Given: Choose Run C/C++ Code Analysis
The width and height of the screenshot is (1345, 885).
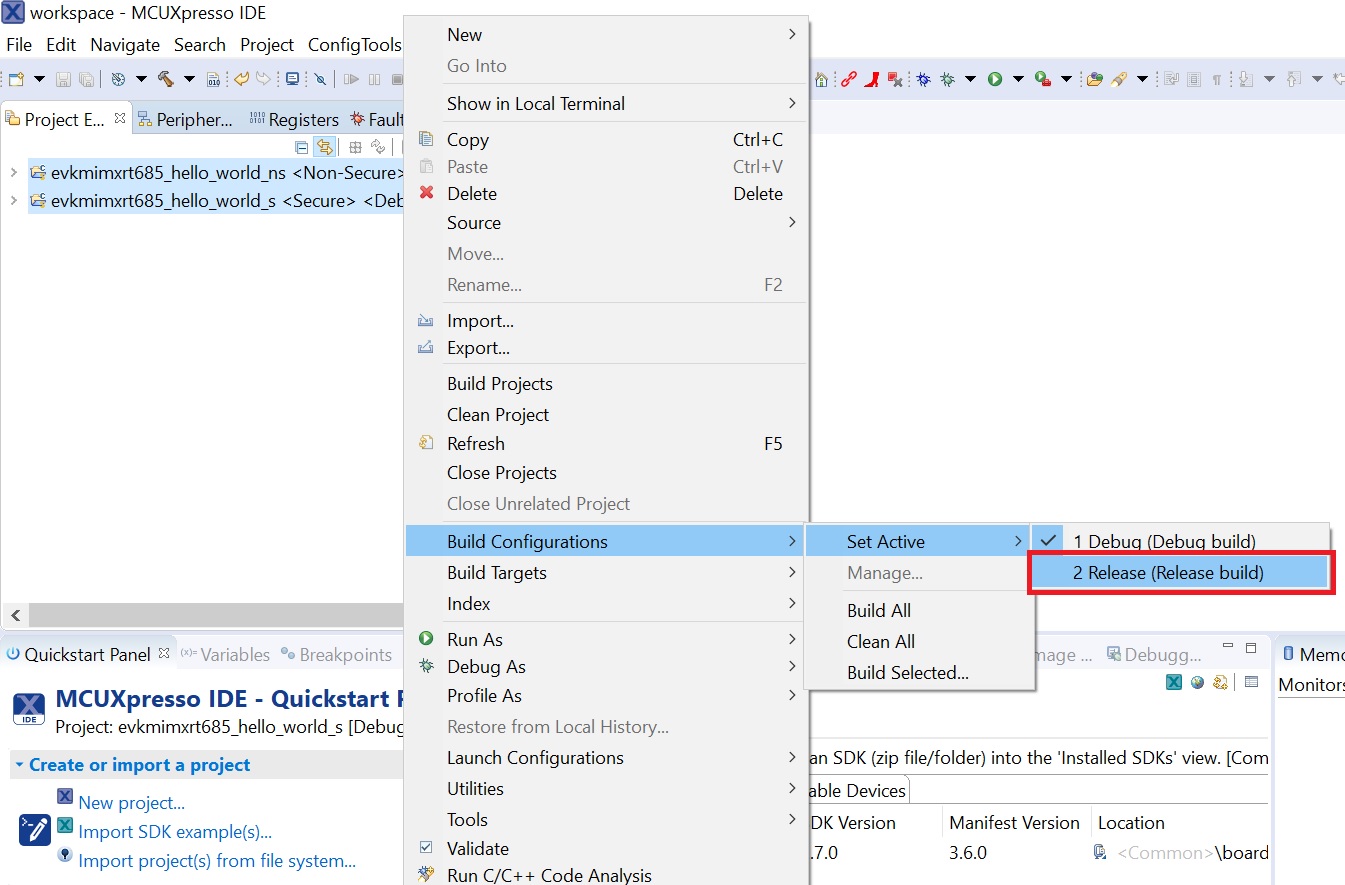Looking at the screenshot, I should [x=606, y=876].
